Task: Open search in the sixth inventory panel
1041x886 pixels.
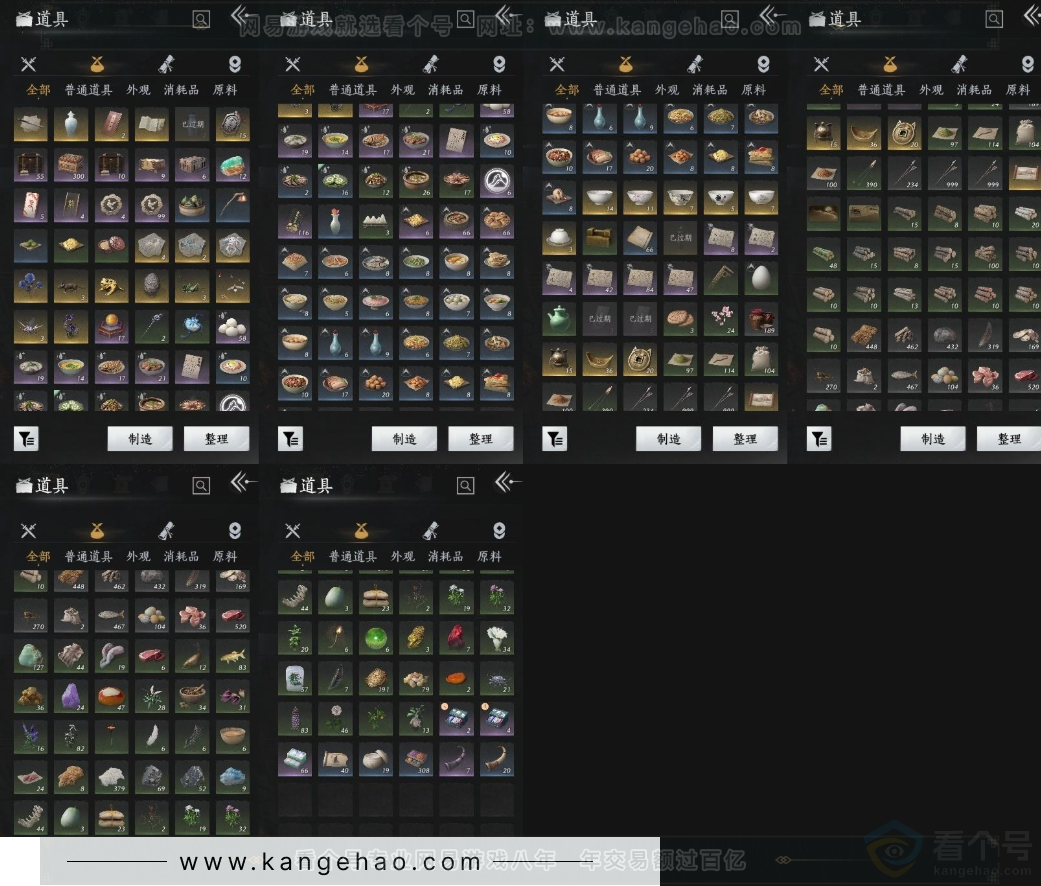Action: (x=465, y=486)
